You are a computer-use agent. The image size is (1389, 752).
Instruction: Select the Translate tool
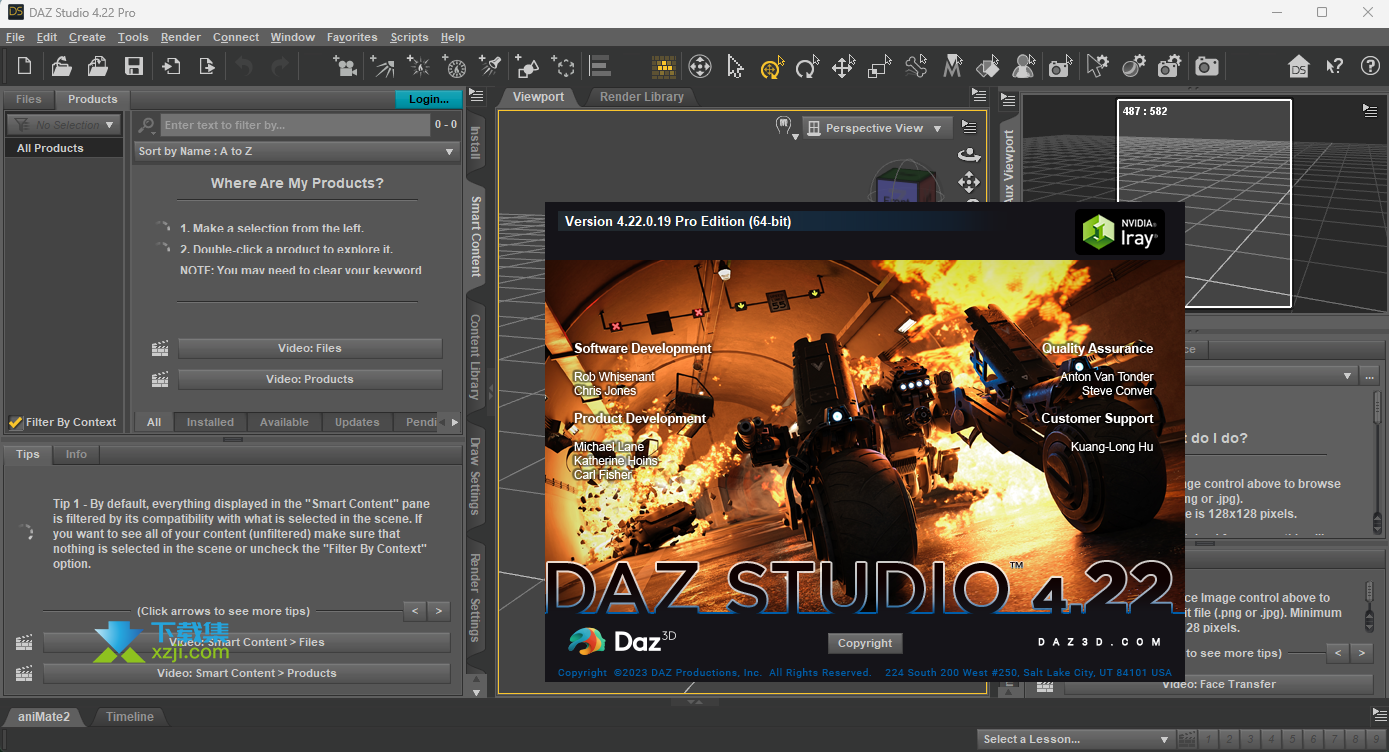tap(843, 67)
